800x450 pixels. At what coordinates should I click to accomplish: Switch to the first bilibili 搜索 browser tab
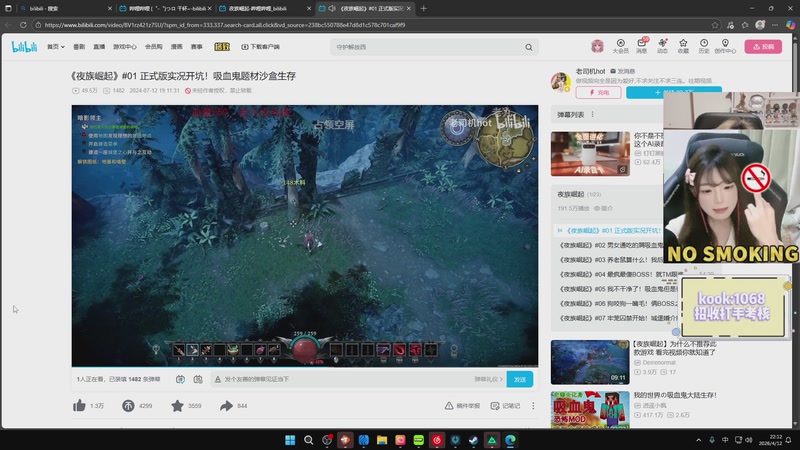tap(64, 8)
